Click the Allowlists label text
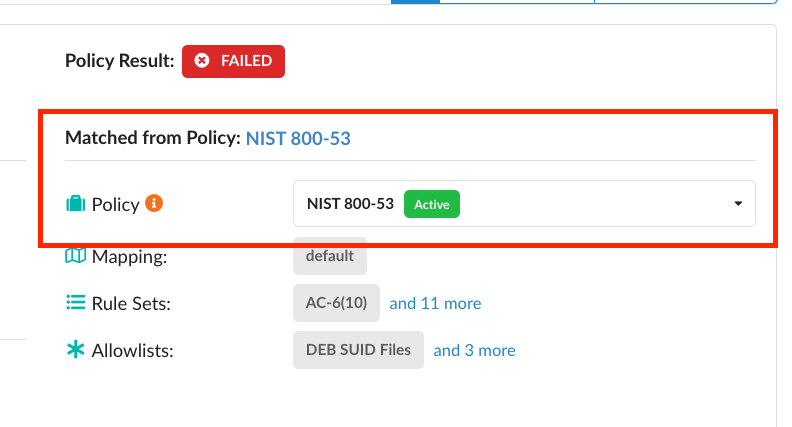Screen dimensions: 792x427 point(133,351)
